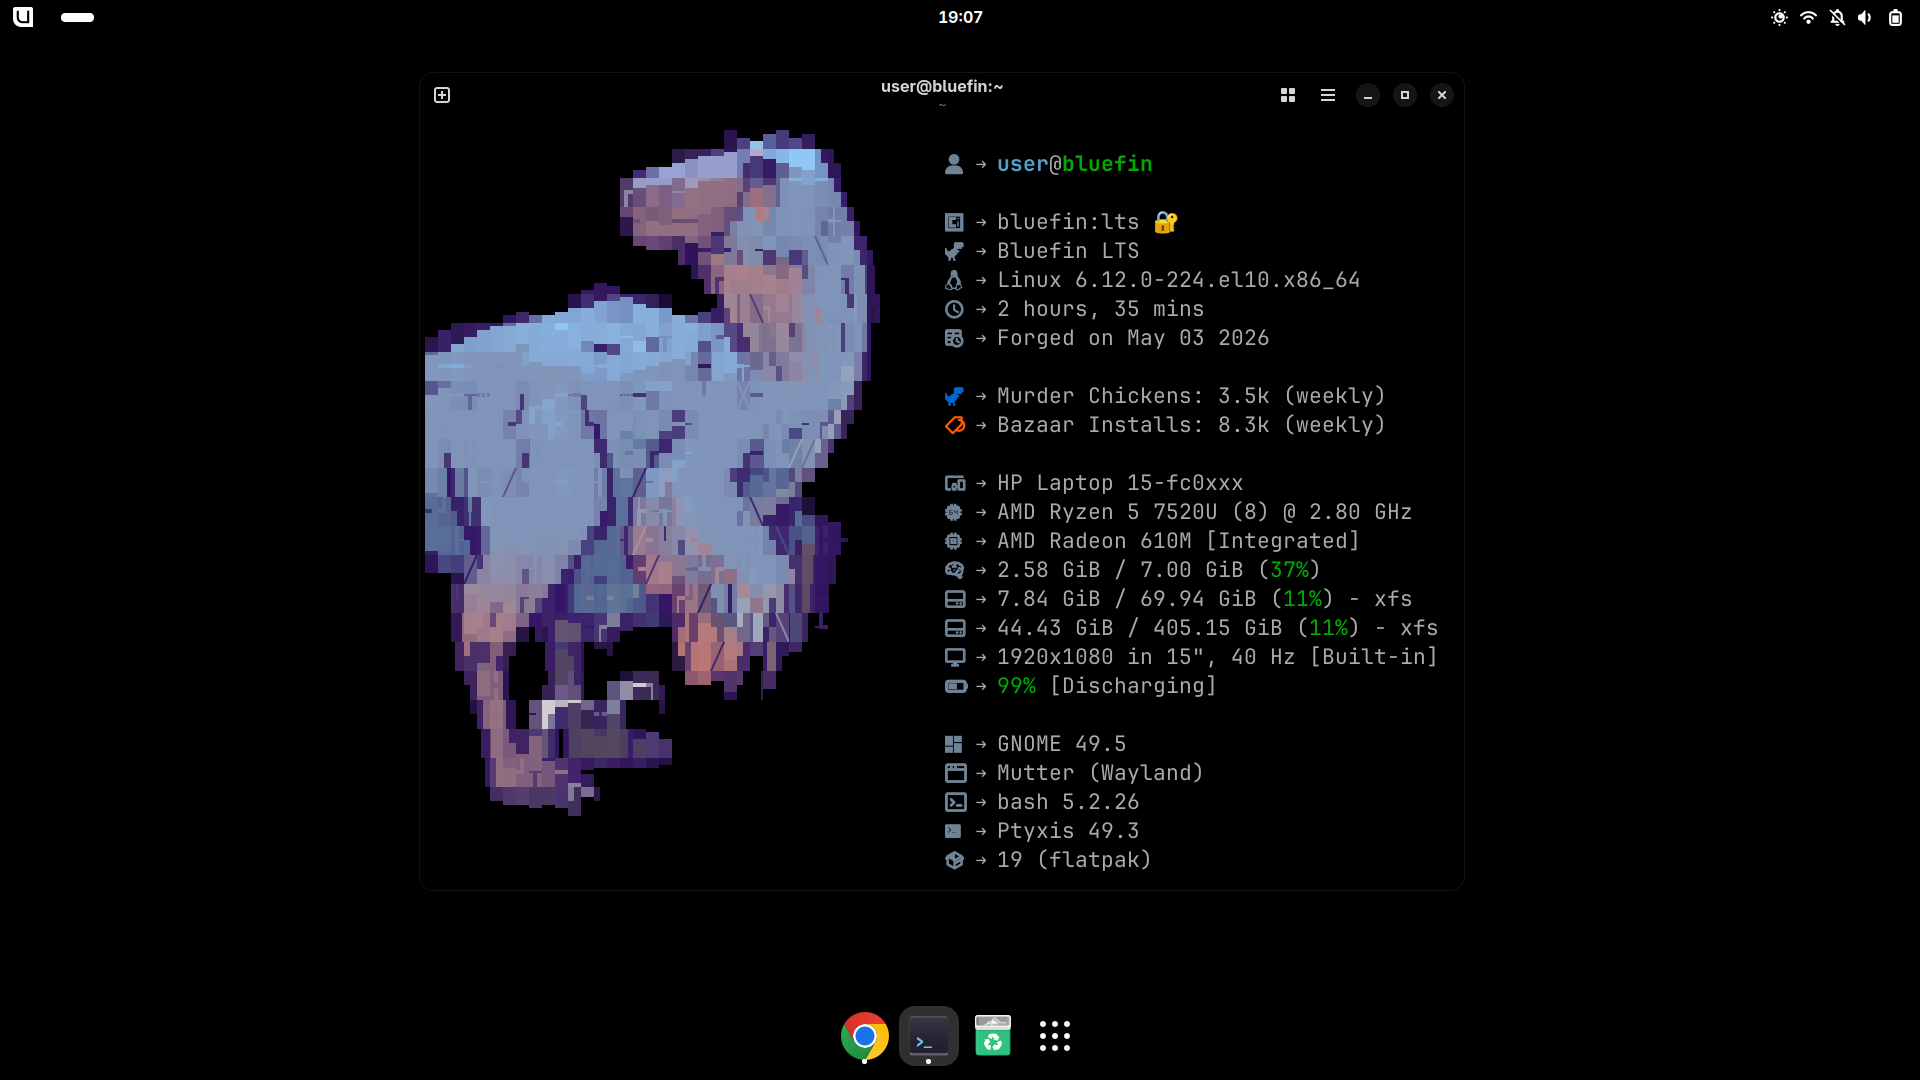This screenshot has height=1080, width=1920.
Task: Click the 'Ptyxis 49.3' terminal line
Action: (1068, 831)
